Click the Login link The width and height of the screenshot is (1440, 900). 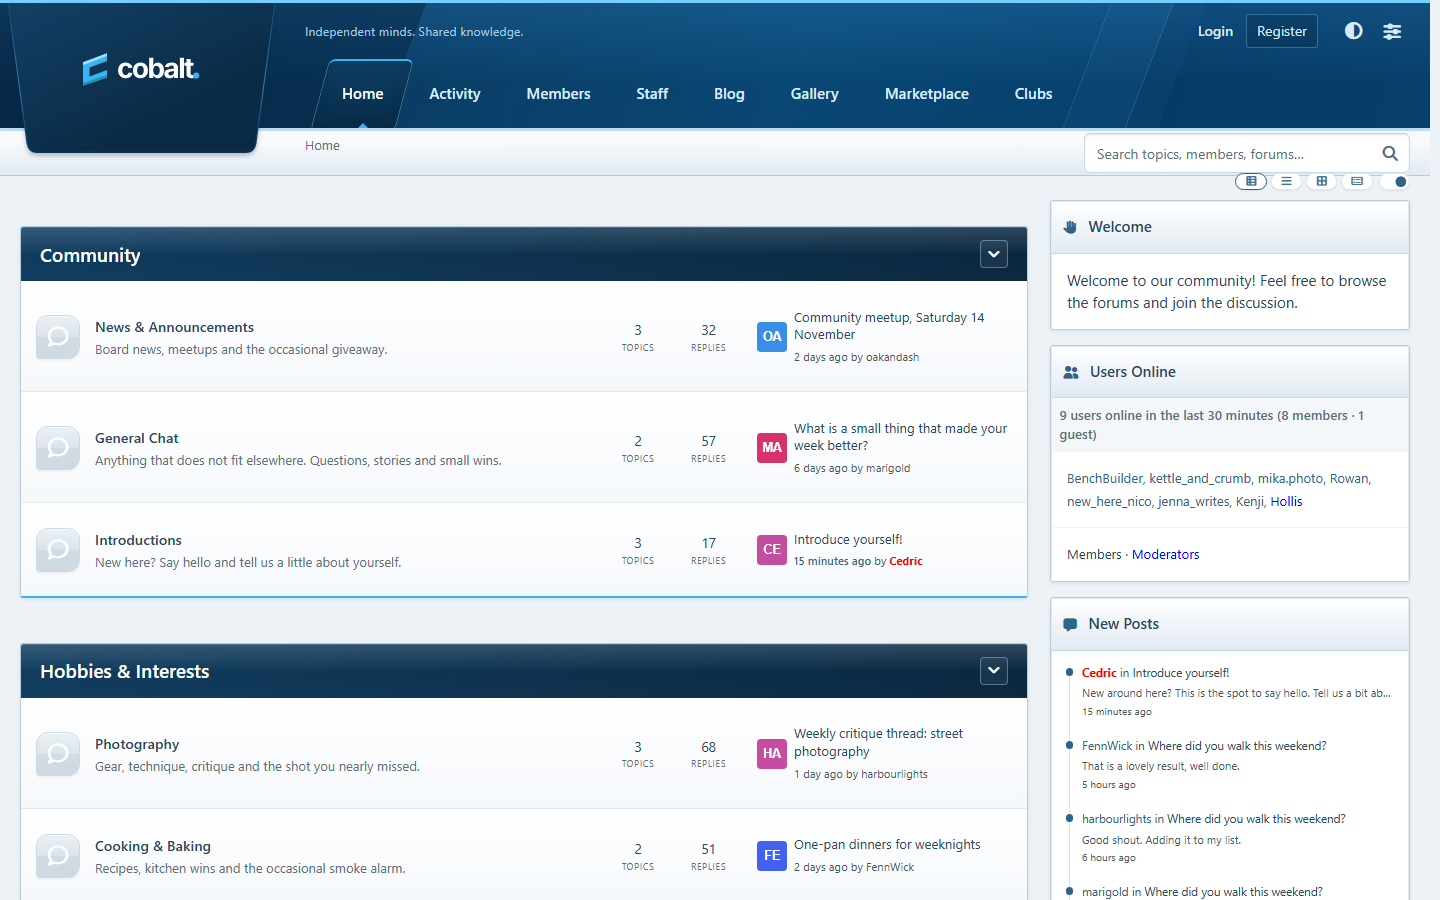[x=1215, y=31]
